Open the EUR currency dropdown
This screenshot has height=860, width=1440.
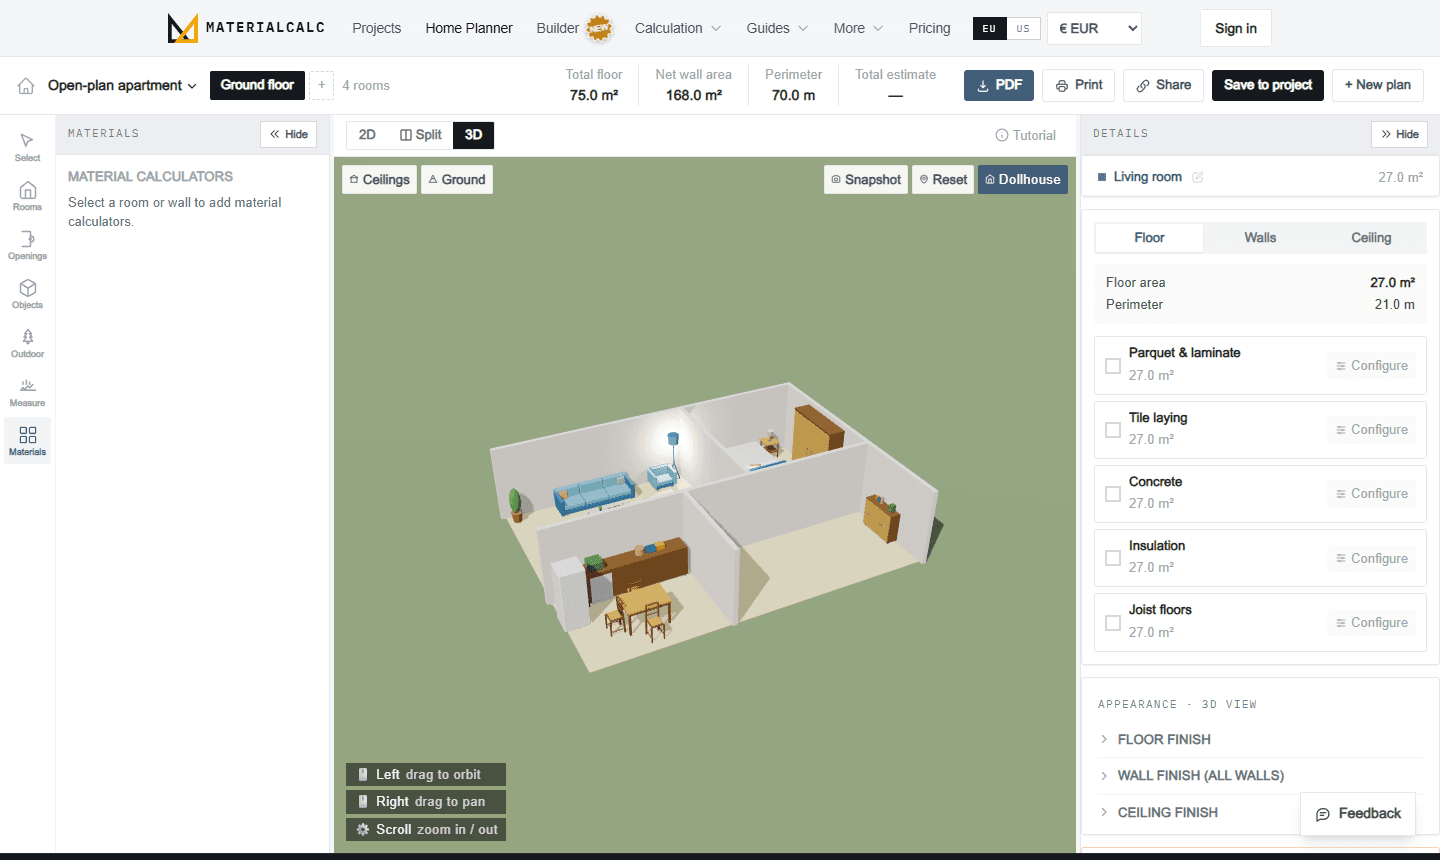coord(1095,28)
